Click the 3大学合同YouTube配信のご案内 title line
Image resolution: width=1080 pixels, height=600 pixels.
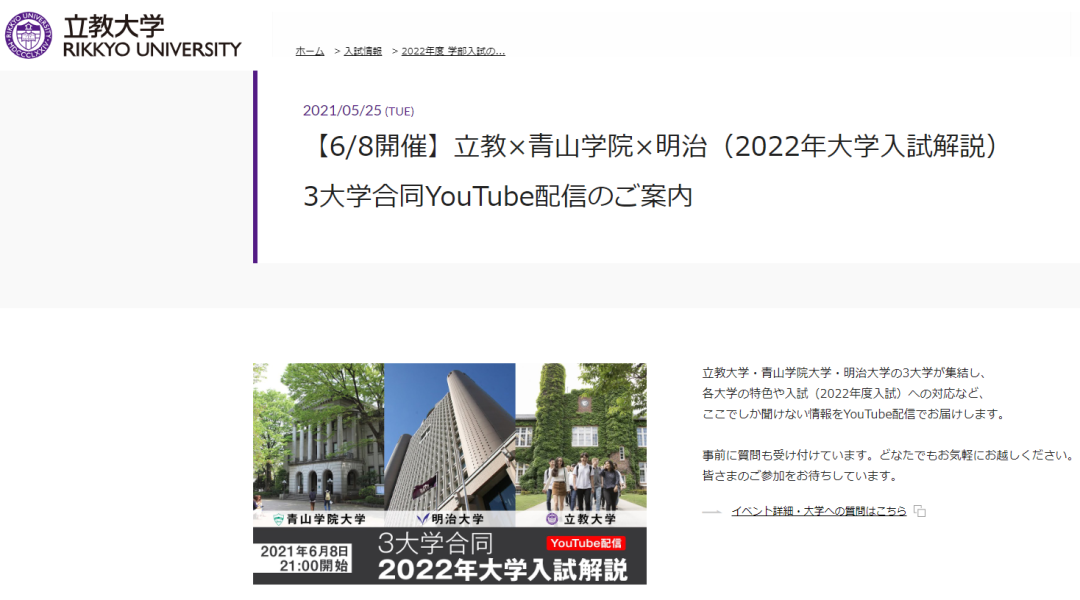[497, 196]
